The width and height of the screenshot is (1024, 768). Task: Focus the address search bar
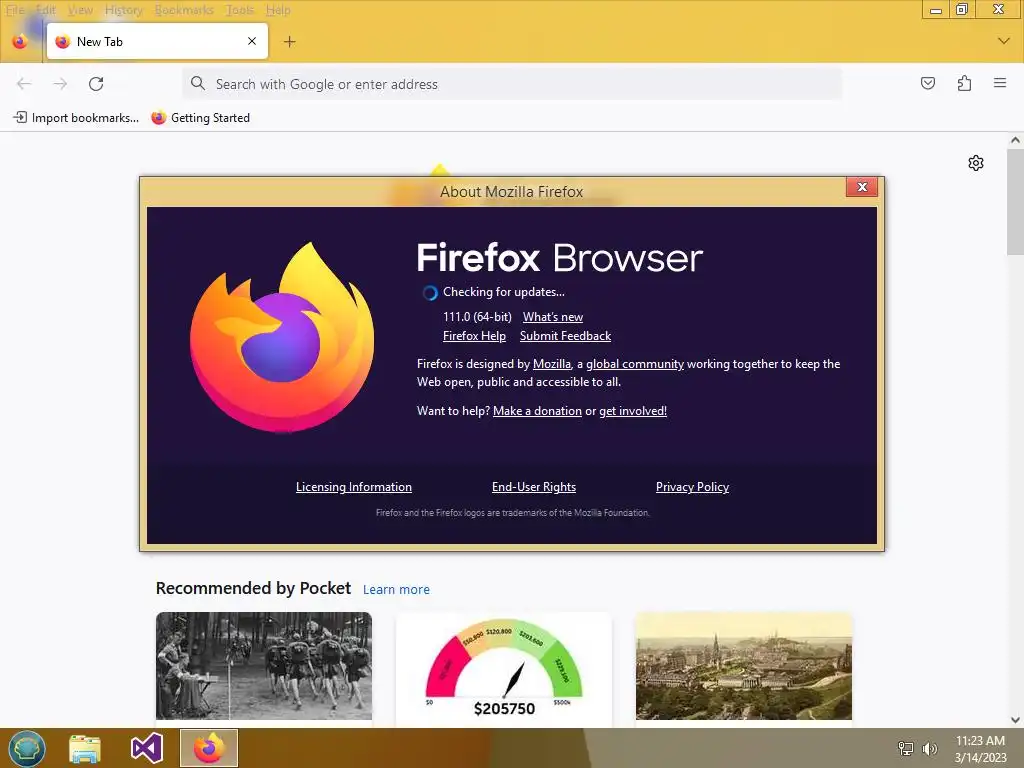(511, 84)
